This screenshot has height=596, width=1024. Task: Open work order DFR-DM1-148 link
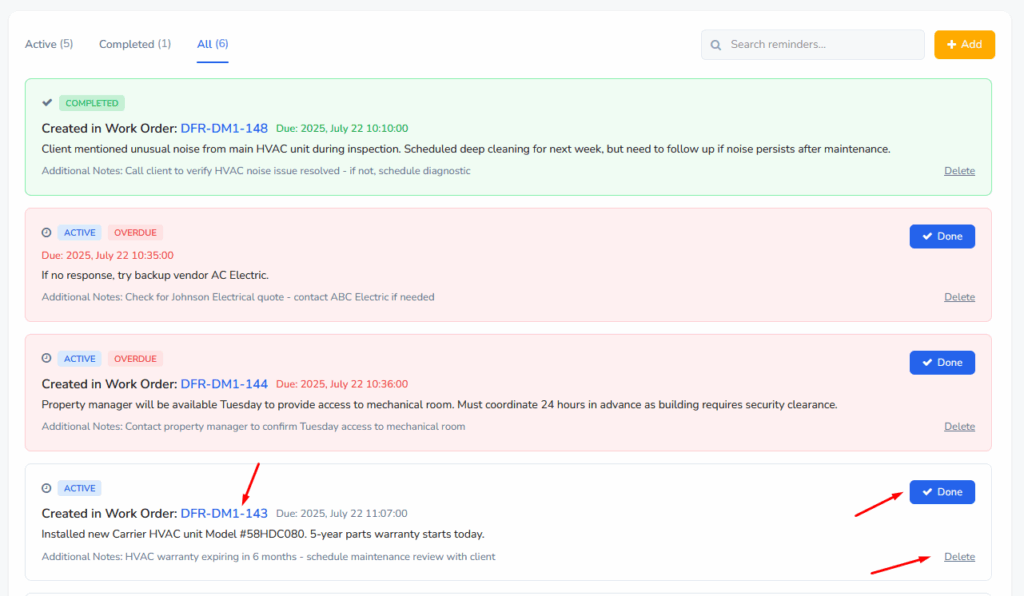224,129
